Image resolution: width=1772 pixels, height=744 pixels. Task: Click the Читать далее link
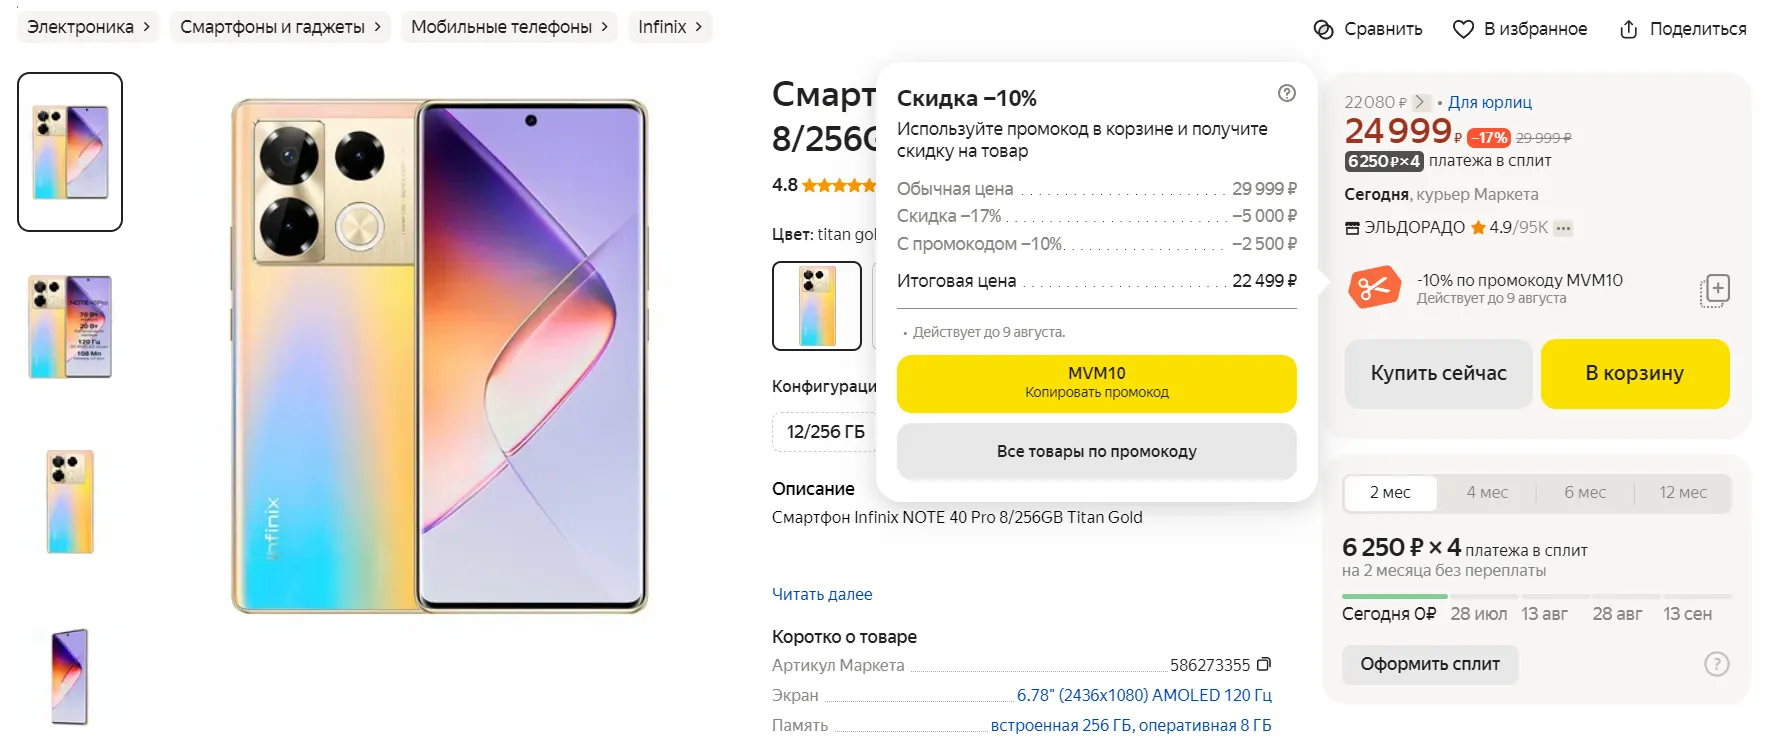[822, 594]
